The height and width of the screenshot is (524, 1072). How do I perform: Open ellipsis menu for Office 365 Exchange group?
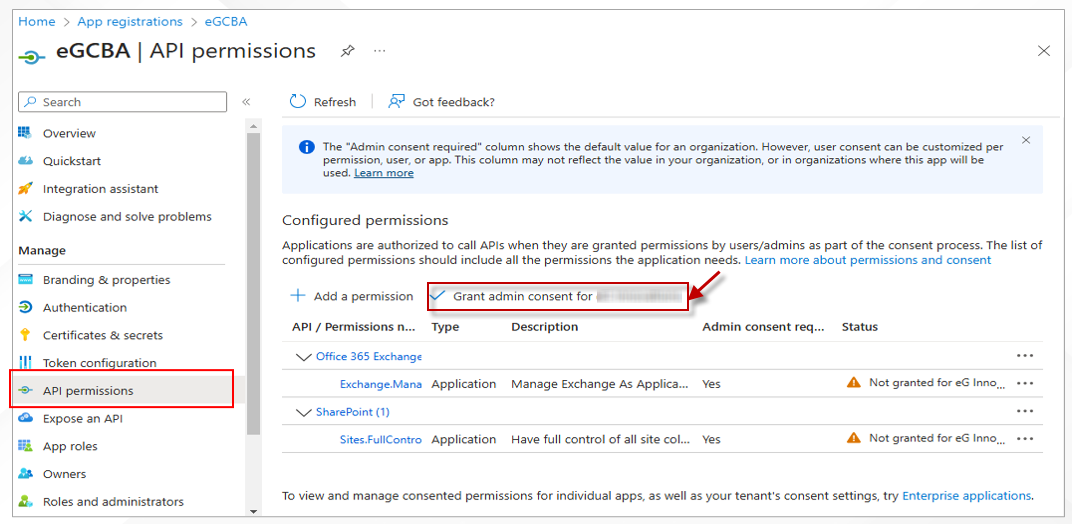(x=1025, y=356)
